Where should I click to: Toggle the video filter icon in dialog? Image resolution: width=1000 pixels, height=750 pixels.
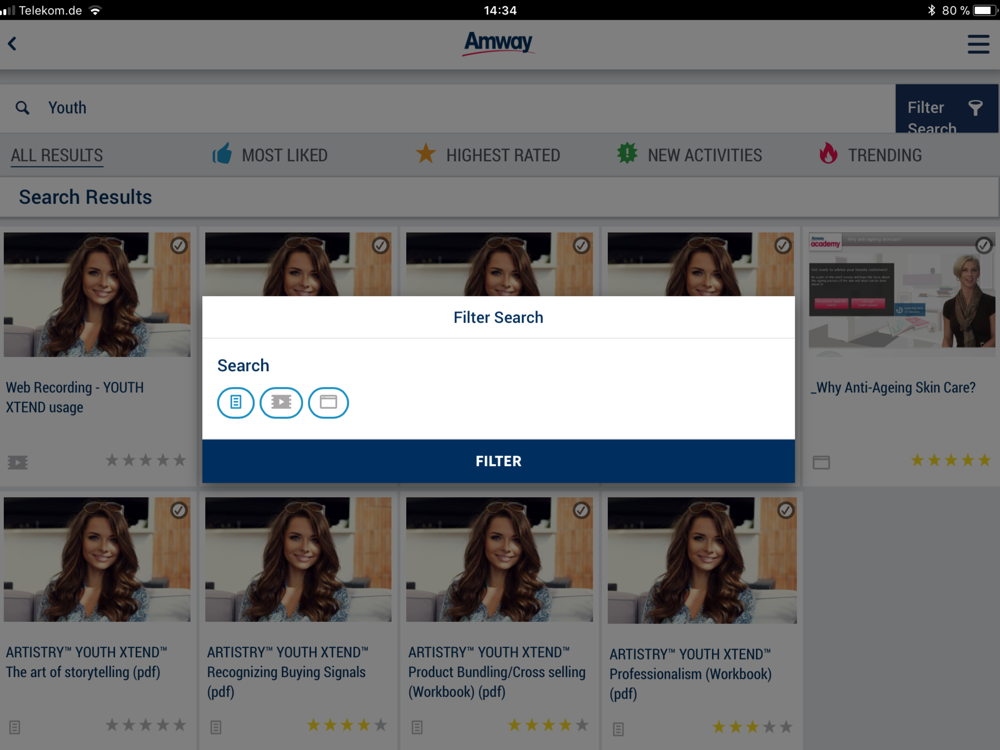coord(281,402)
